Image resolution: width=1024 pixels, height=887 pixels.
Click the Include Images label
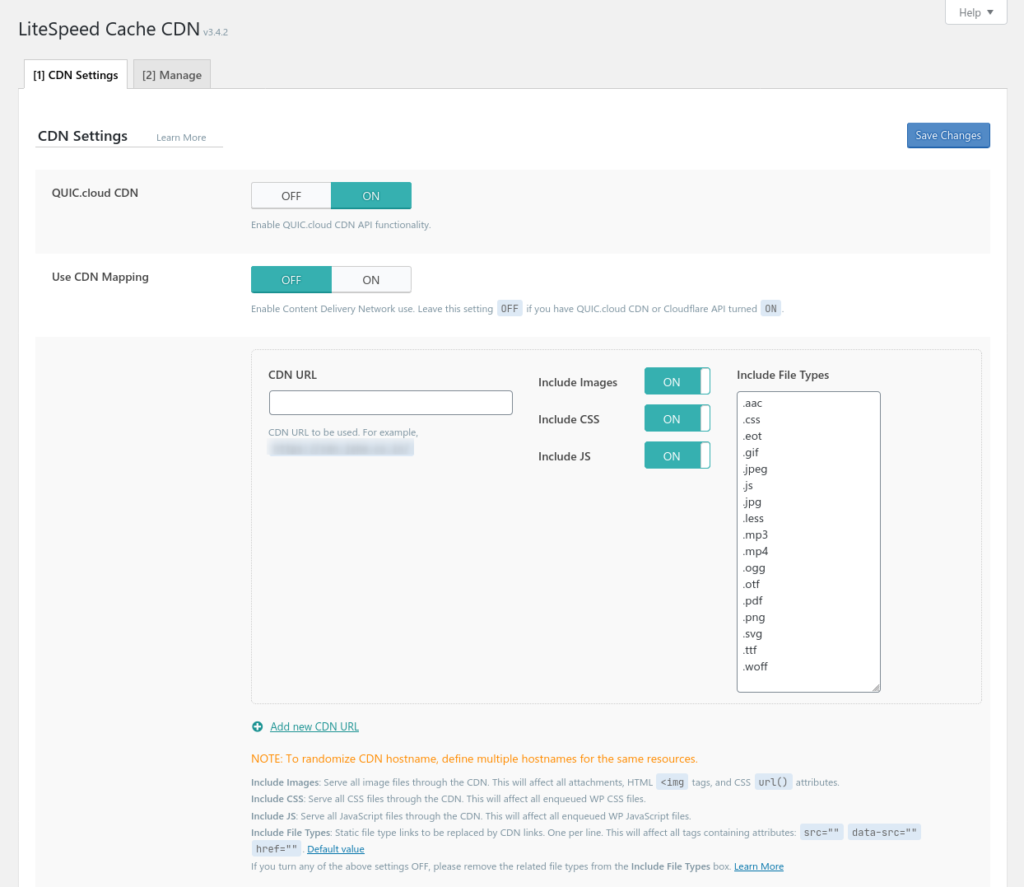point(577,382)
